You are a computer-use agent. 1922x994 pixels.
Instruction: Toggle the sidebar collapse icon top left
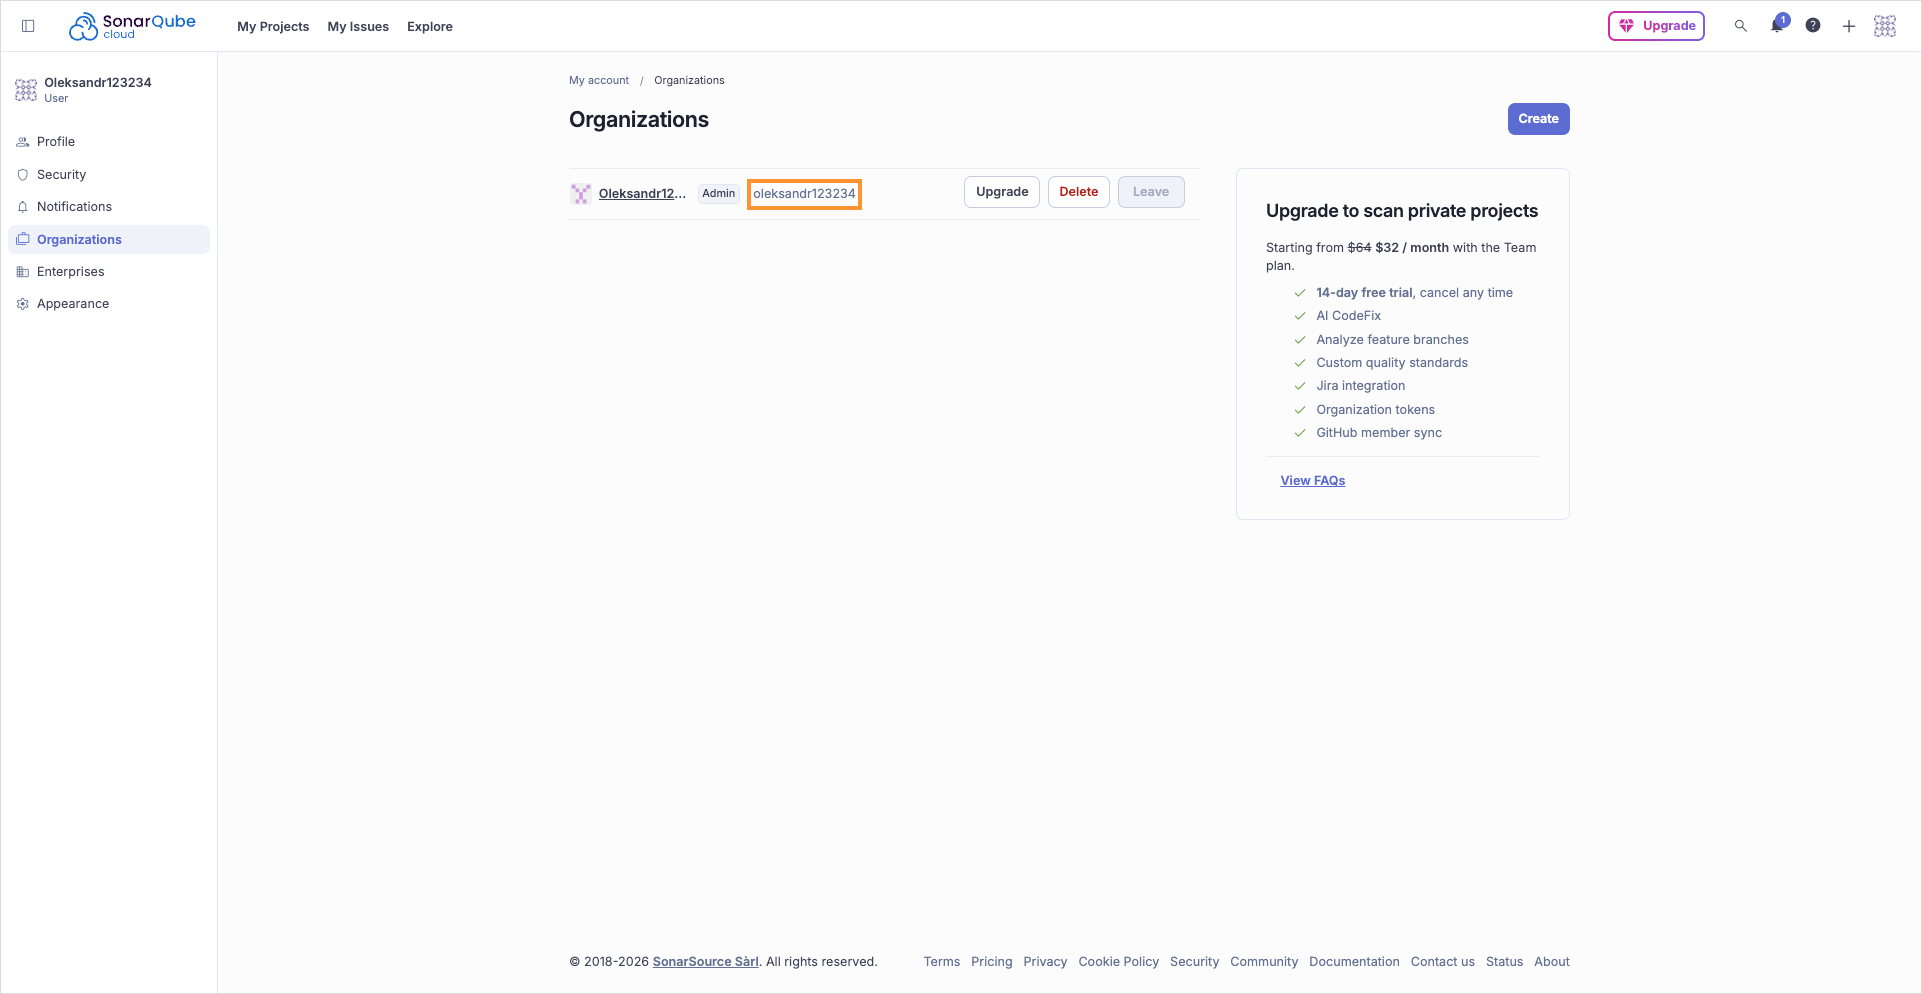click(x=28, y=25)
